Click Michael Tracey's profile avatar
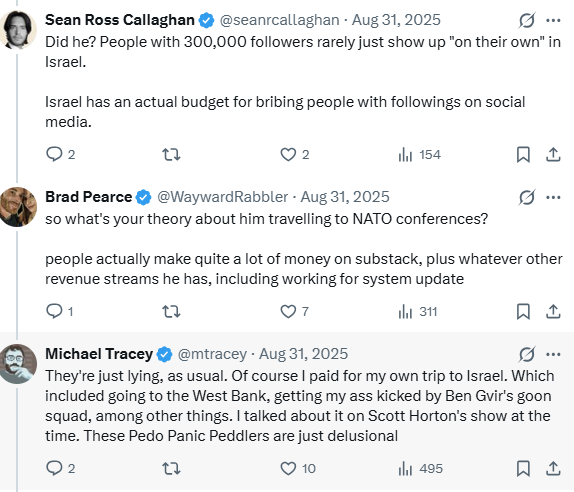 (18, 364)
